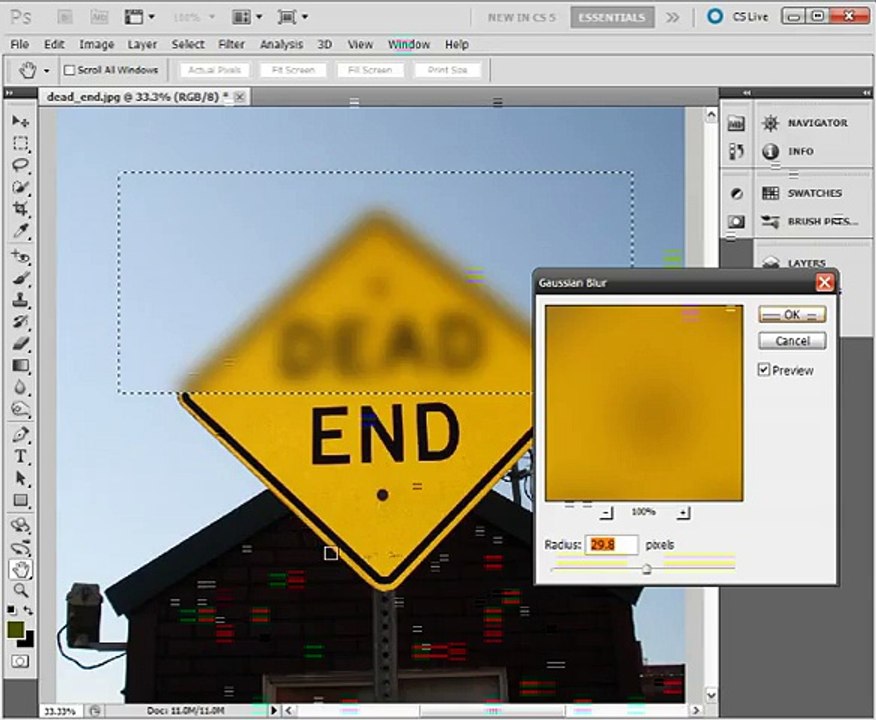Select the 3D Rotate tool
Image resolution: width=876 pixels, height=720 pixels.
coord(21,525)
